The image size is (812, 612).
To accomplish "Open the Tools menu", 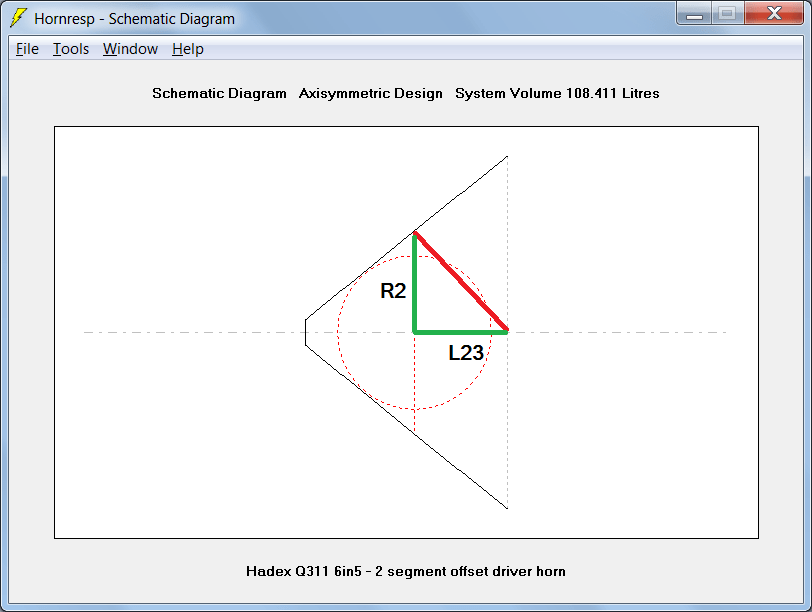I will [x=71, y=49].
